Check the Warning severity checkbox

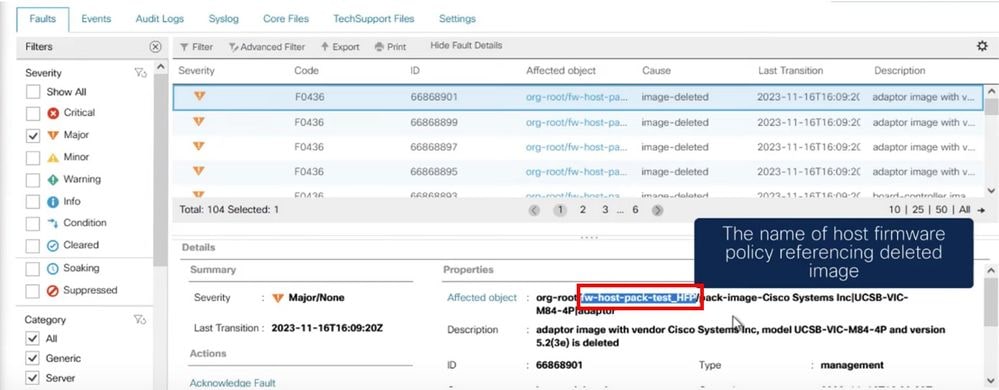pos(32,180)
